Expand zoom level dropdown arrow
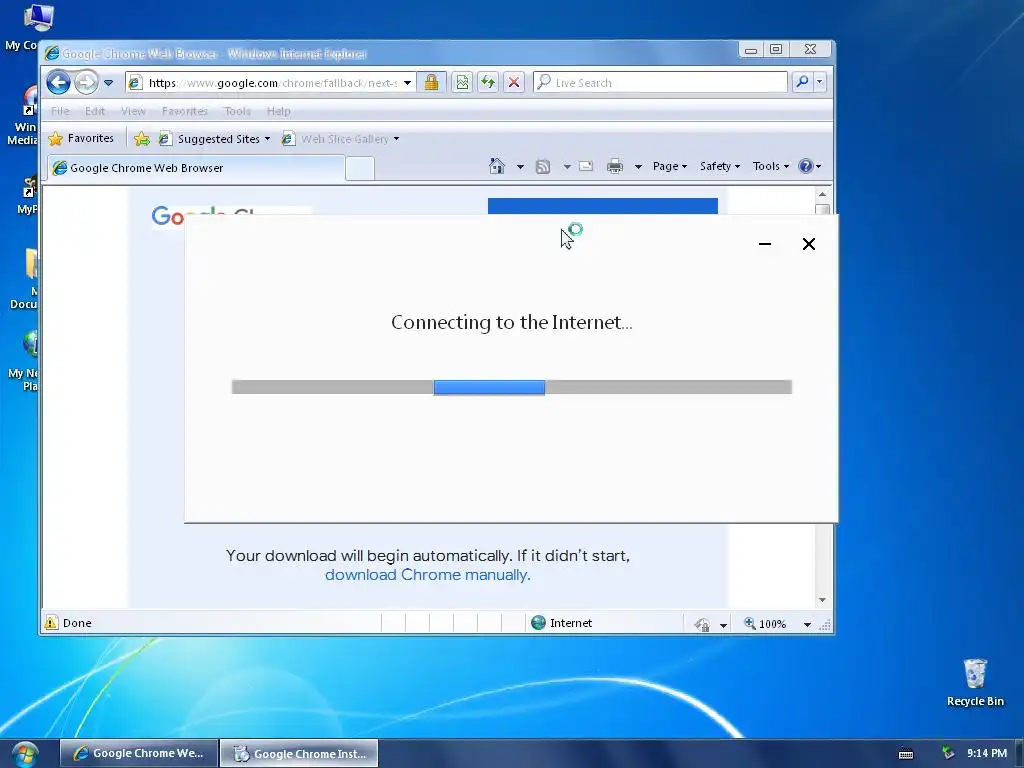This screenshot has width=1024, height=768. pos(807,624)
